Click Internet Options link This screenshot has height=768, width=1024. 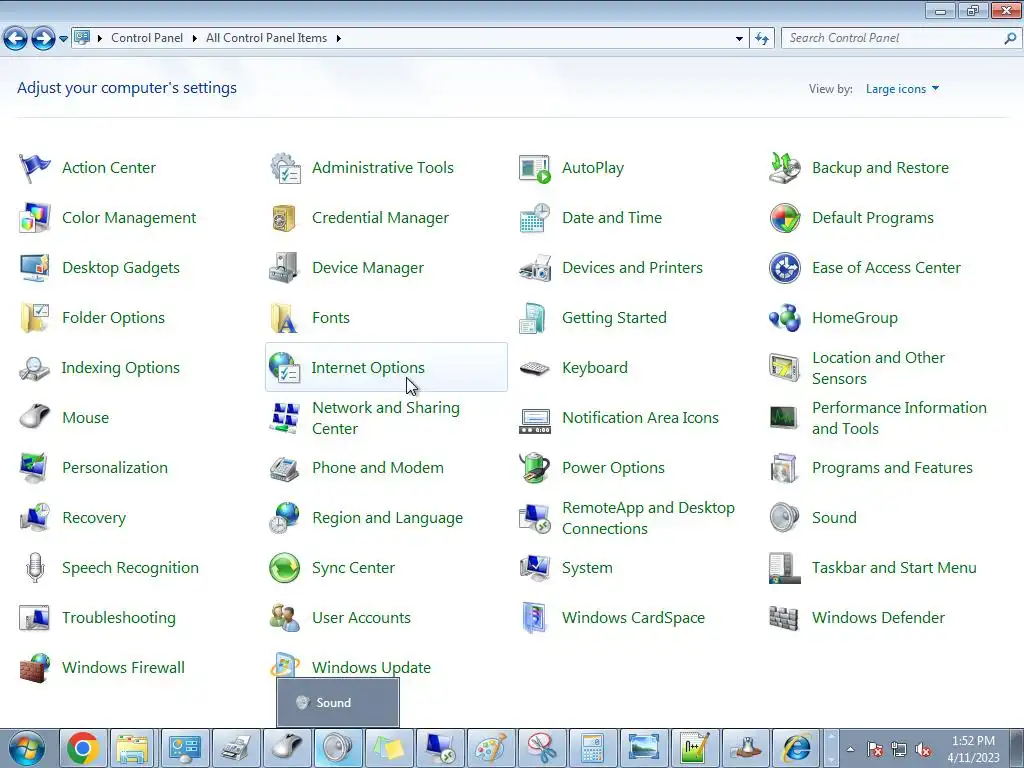[368, 368]
